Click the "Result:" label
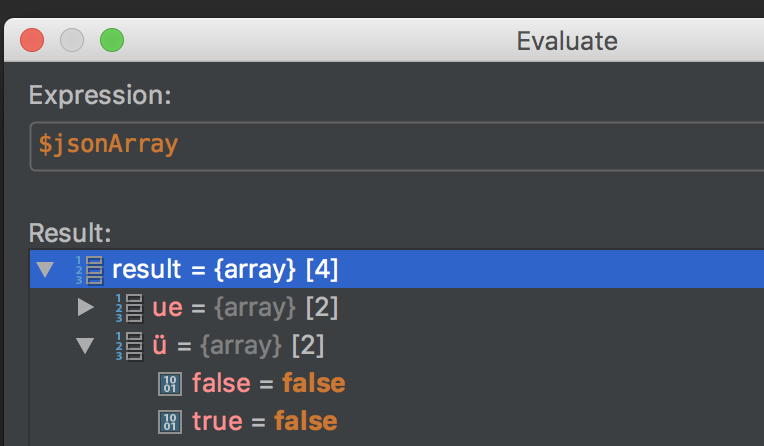 tap(70, 233)
